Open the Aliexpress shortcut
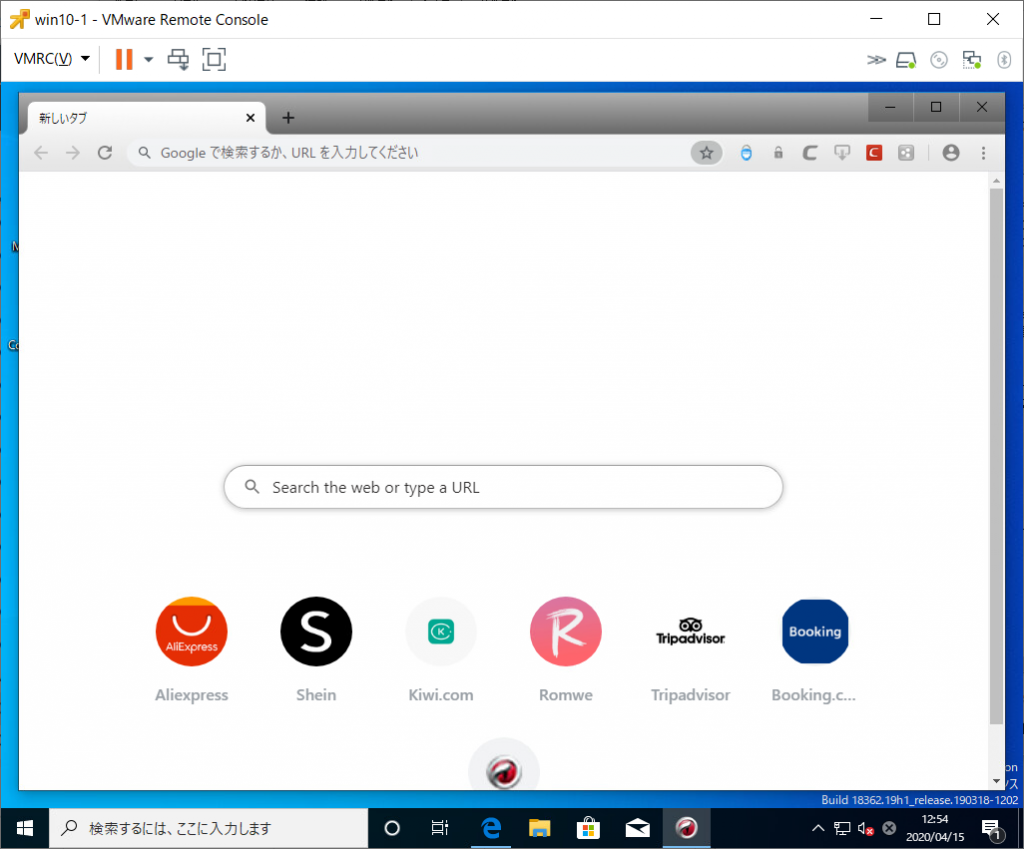This screenshot has width=1024, height=849. (191, 632)
